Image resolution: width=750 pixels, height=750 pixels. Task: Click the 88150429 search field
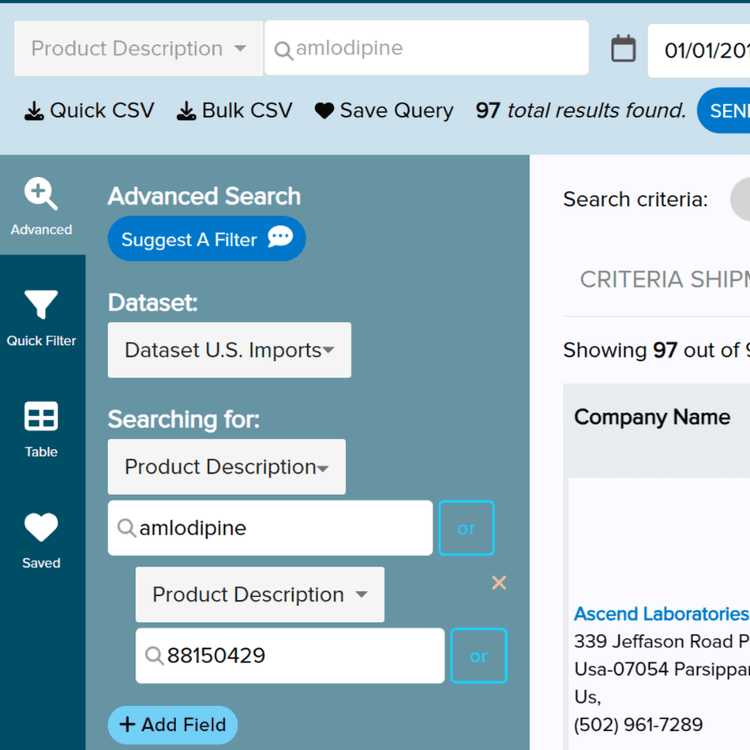[290, 656]
